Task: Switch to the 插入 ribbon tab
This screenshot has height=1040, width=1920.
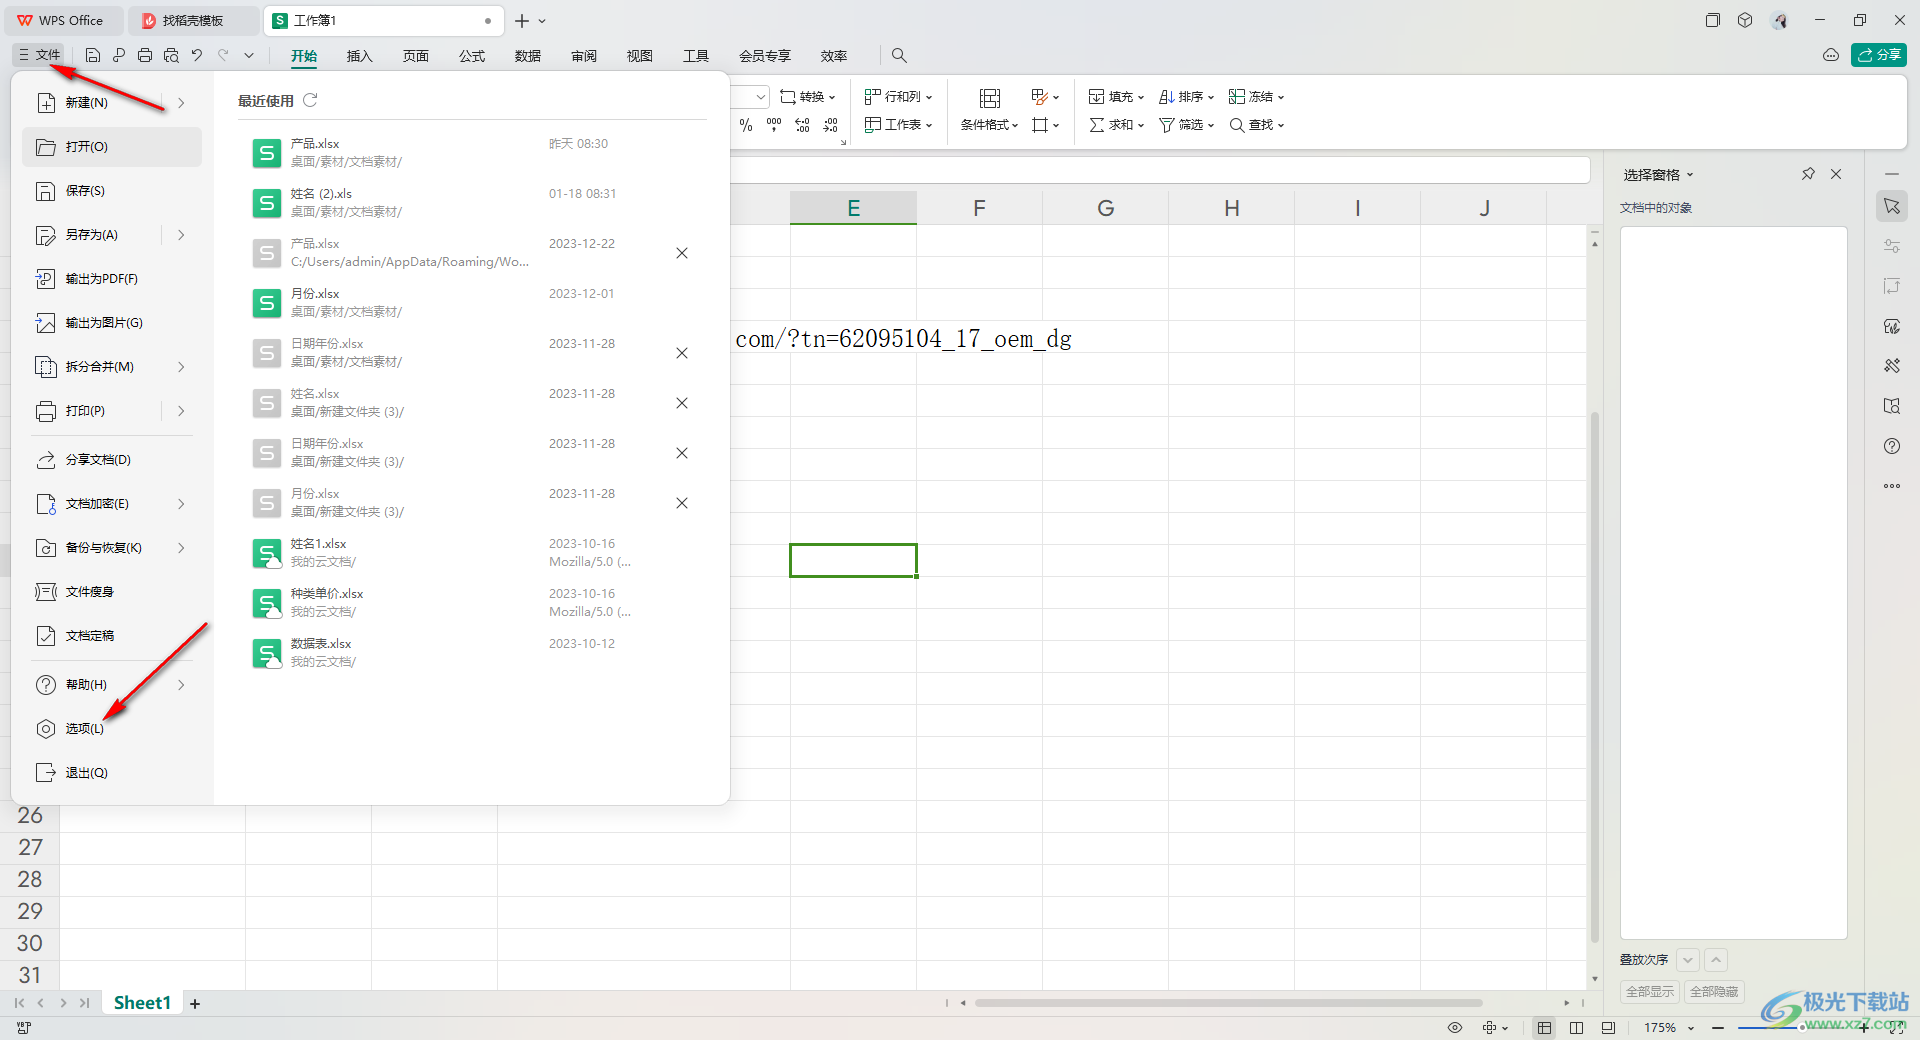Action: [359, 56]
